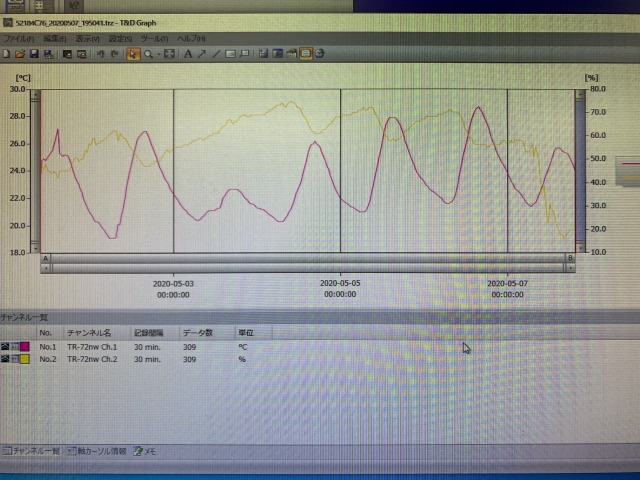Open the zoom tool dropdown arrow
The height and width of the screenshot is (480, 640).
159,54
